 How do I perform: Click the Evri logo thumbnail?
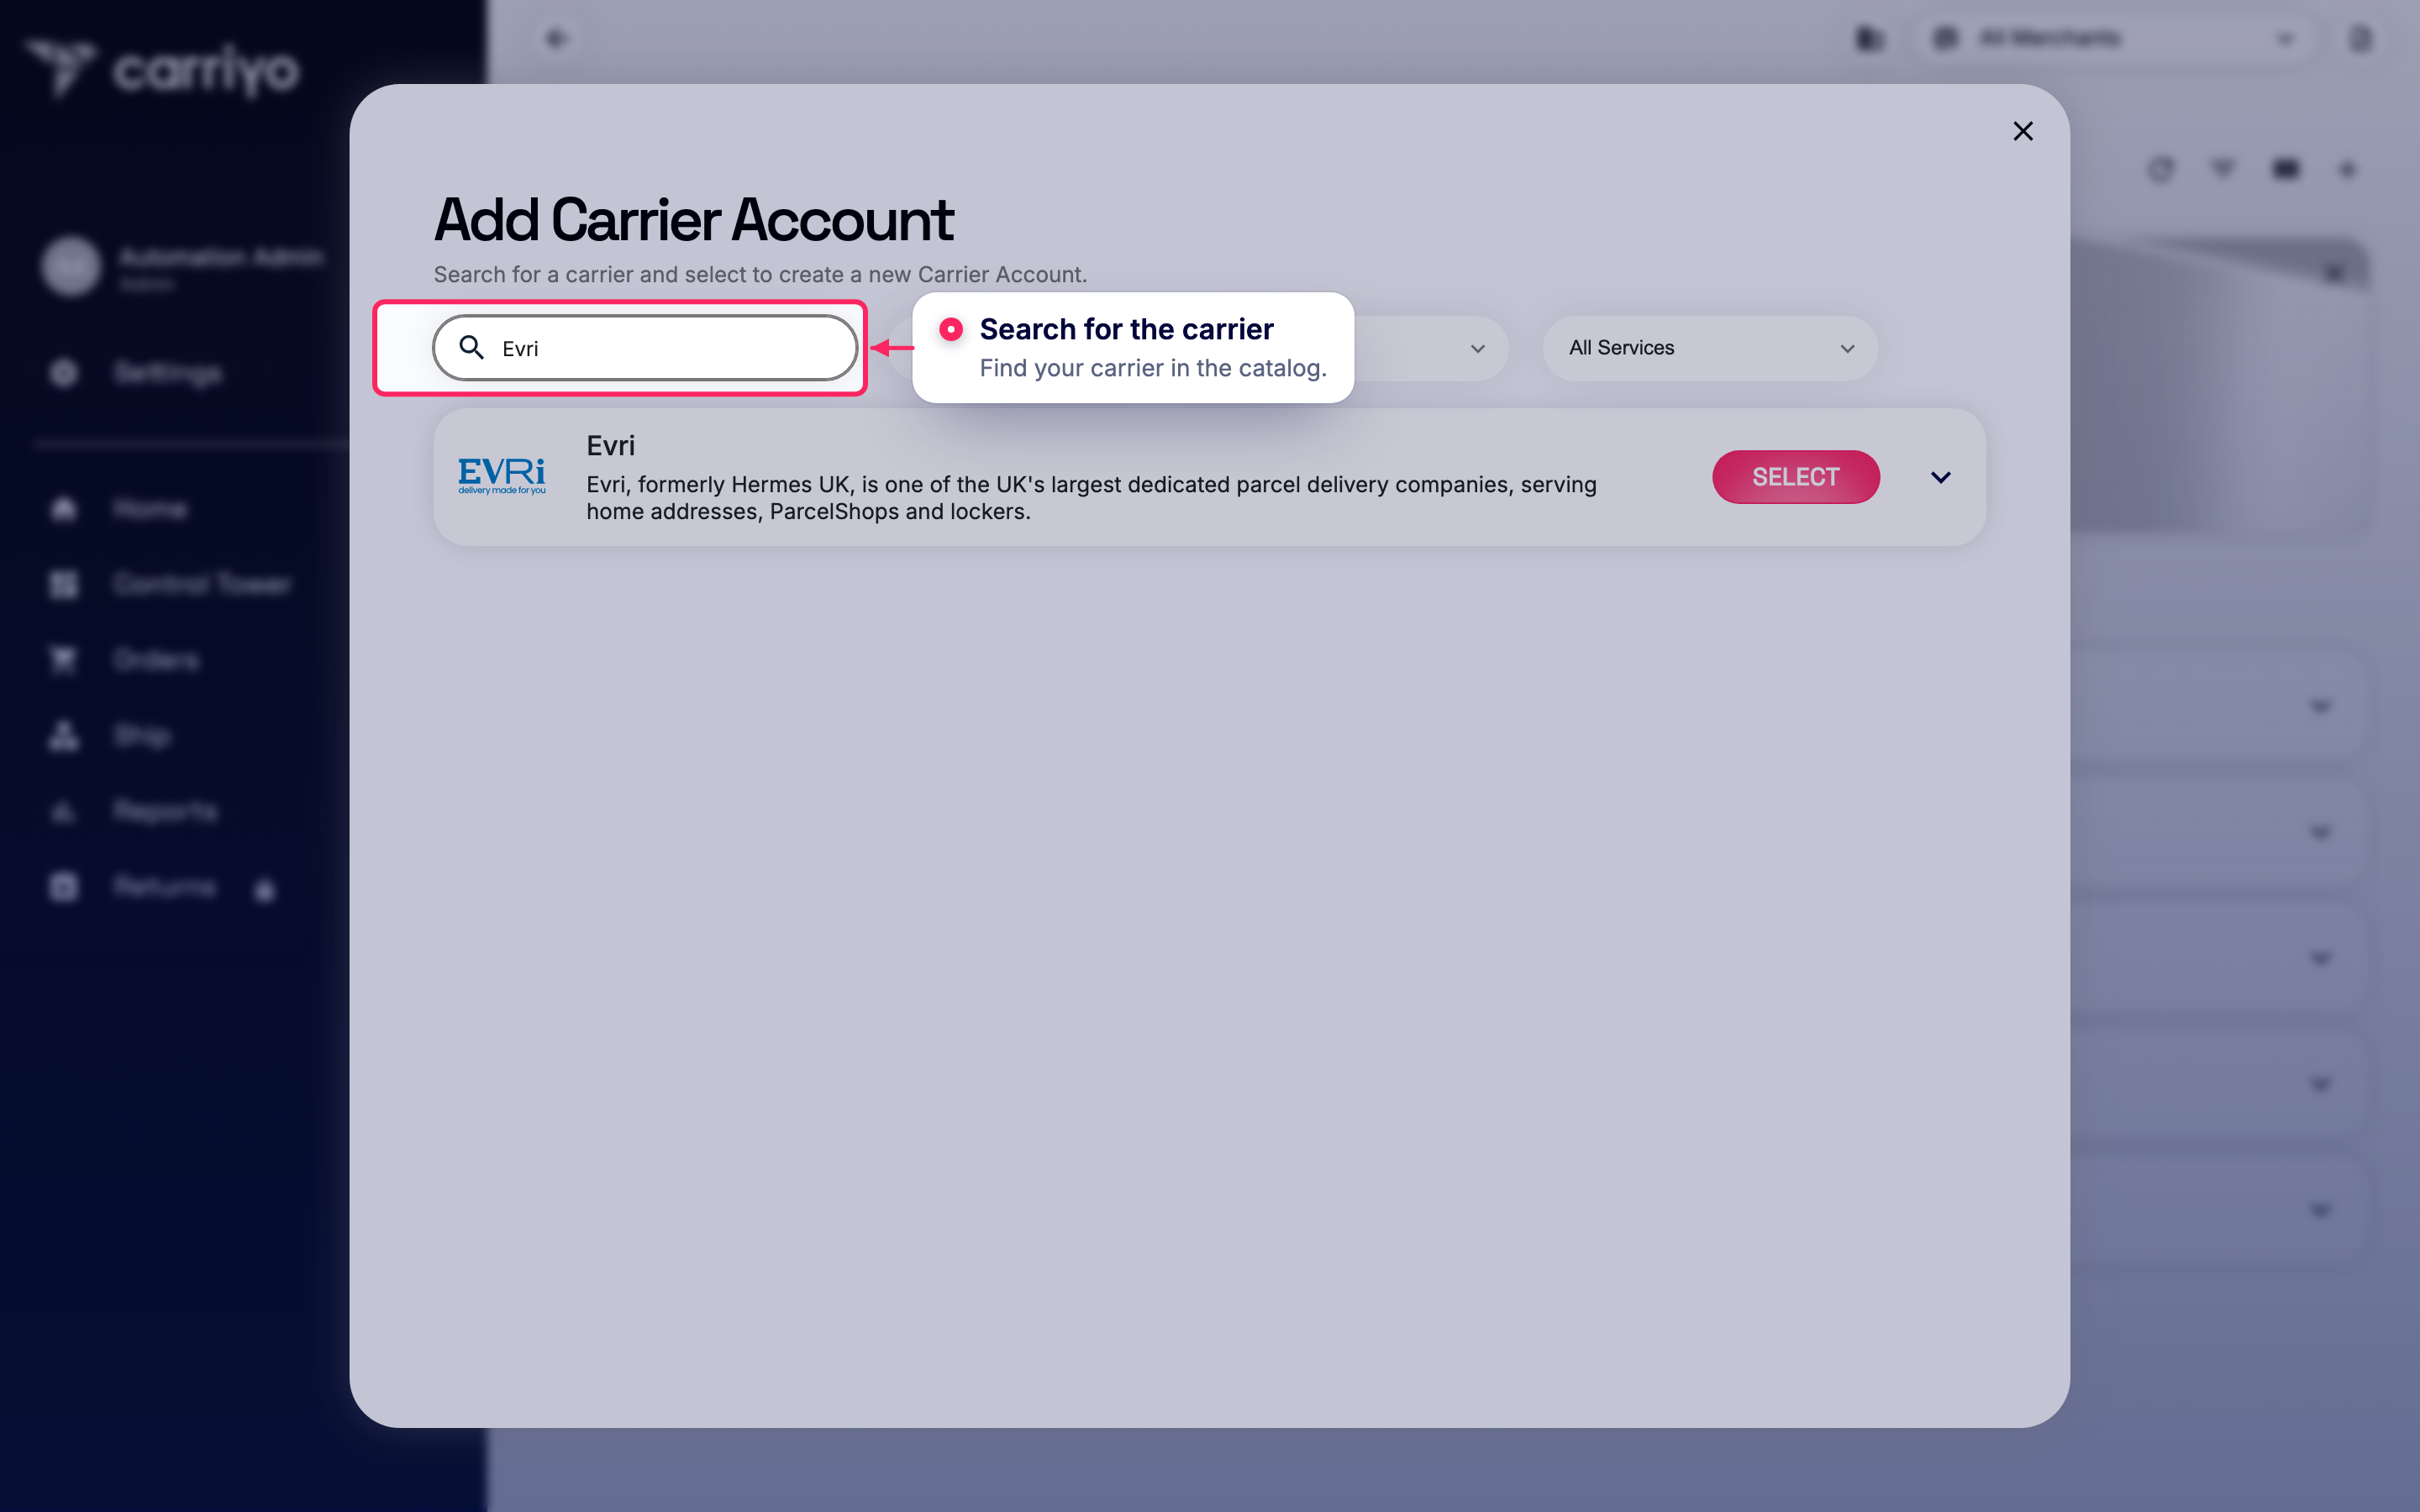pos(502,476)
